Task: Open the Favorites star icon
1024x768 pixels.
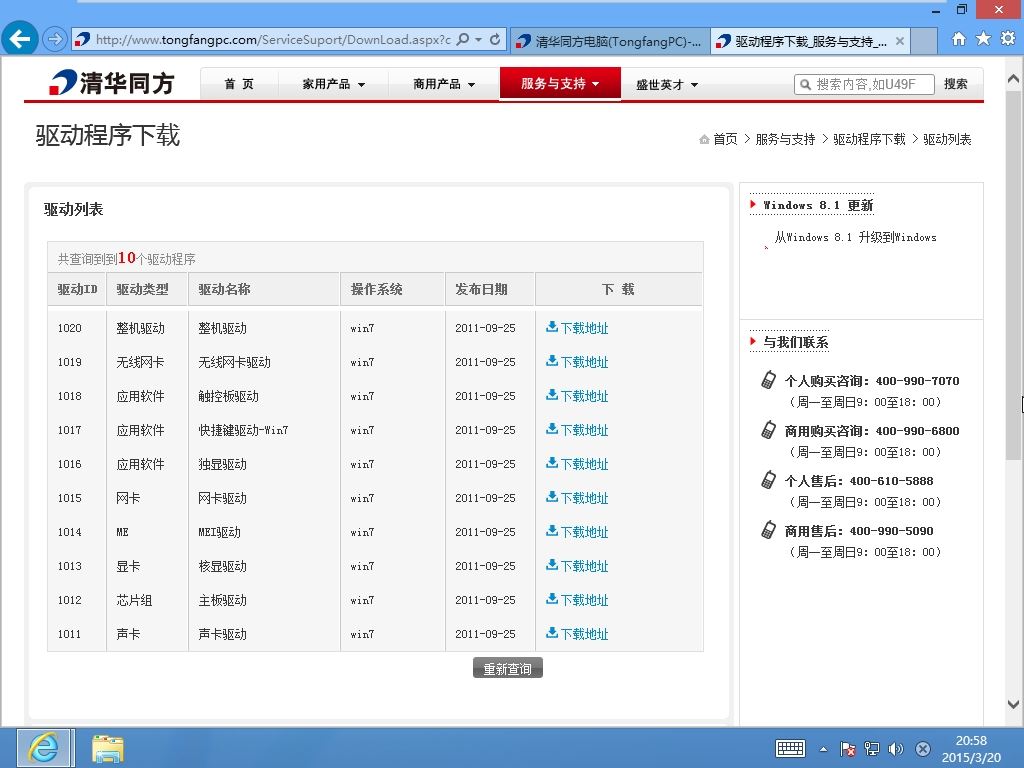Action: point(983,39)
